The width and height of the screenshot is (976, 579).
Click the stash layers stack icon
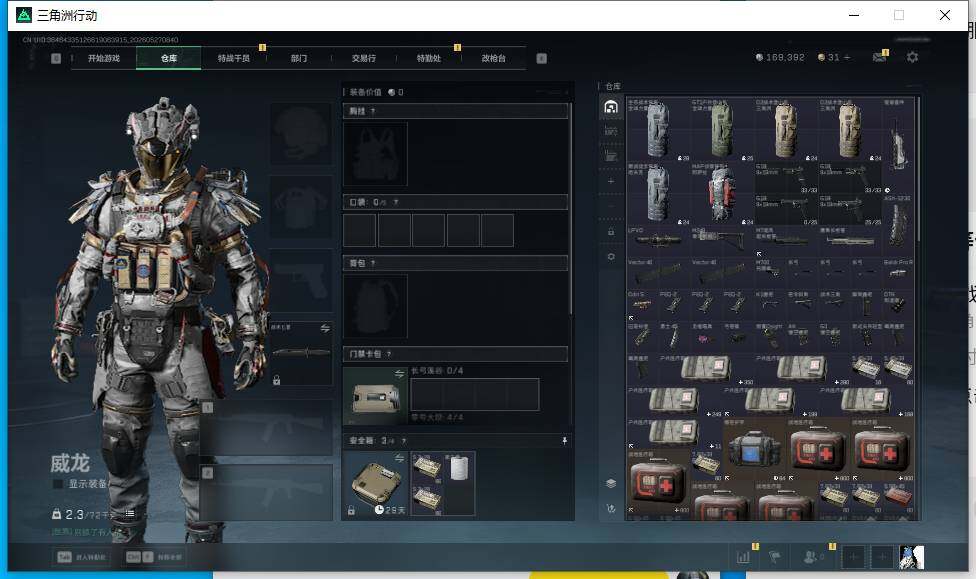(611, 483)
